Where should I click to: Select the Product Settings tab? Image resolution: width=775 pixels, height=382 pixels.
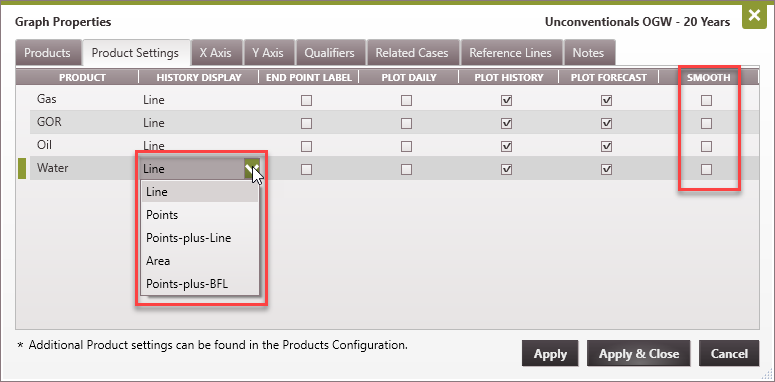point(135,53)
